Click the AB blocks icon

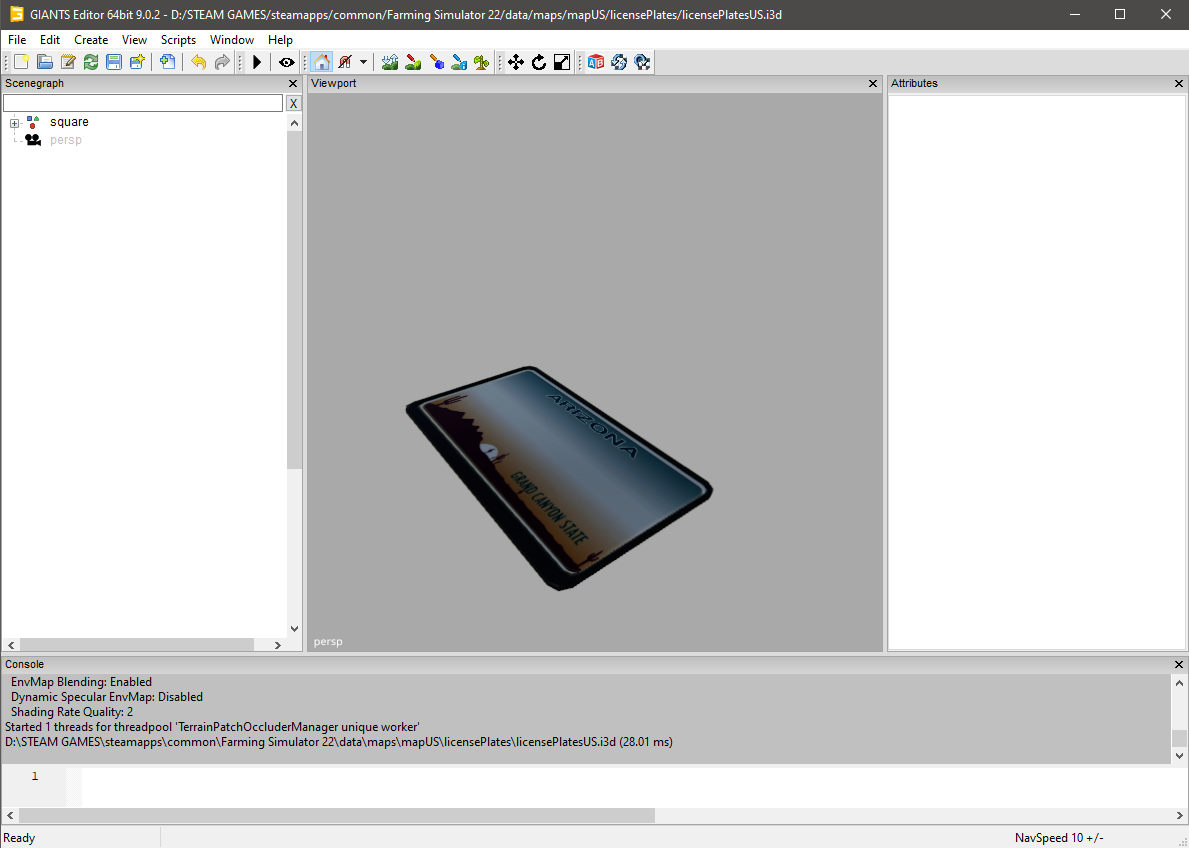tap(596, 62)
